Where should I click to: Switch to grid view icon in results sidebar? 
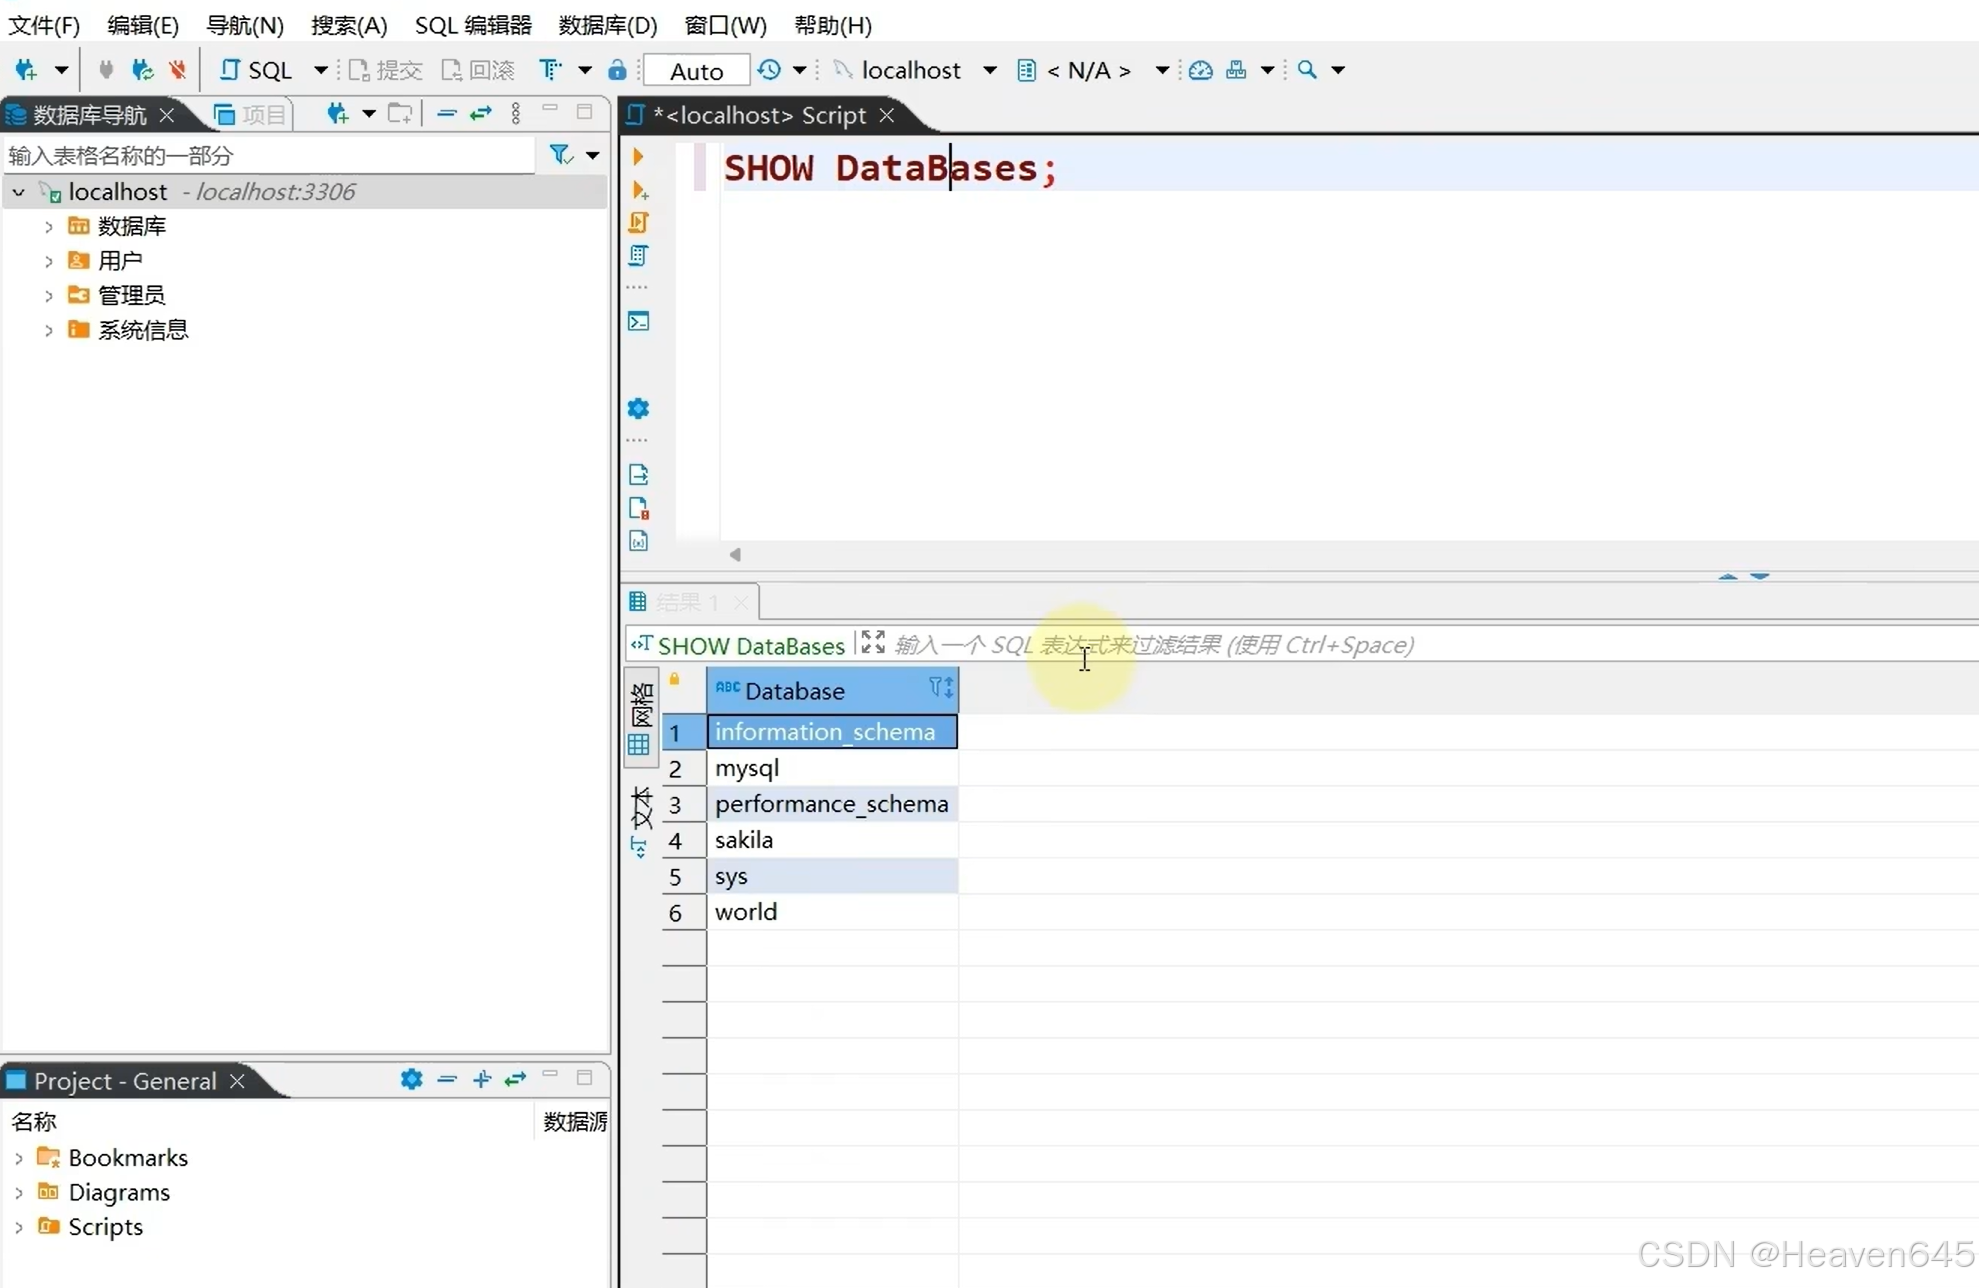click(639, 746)
